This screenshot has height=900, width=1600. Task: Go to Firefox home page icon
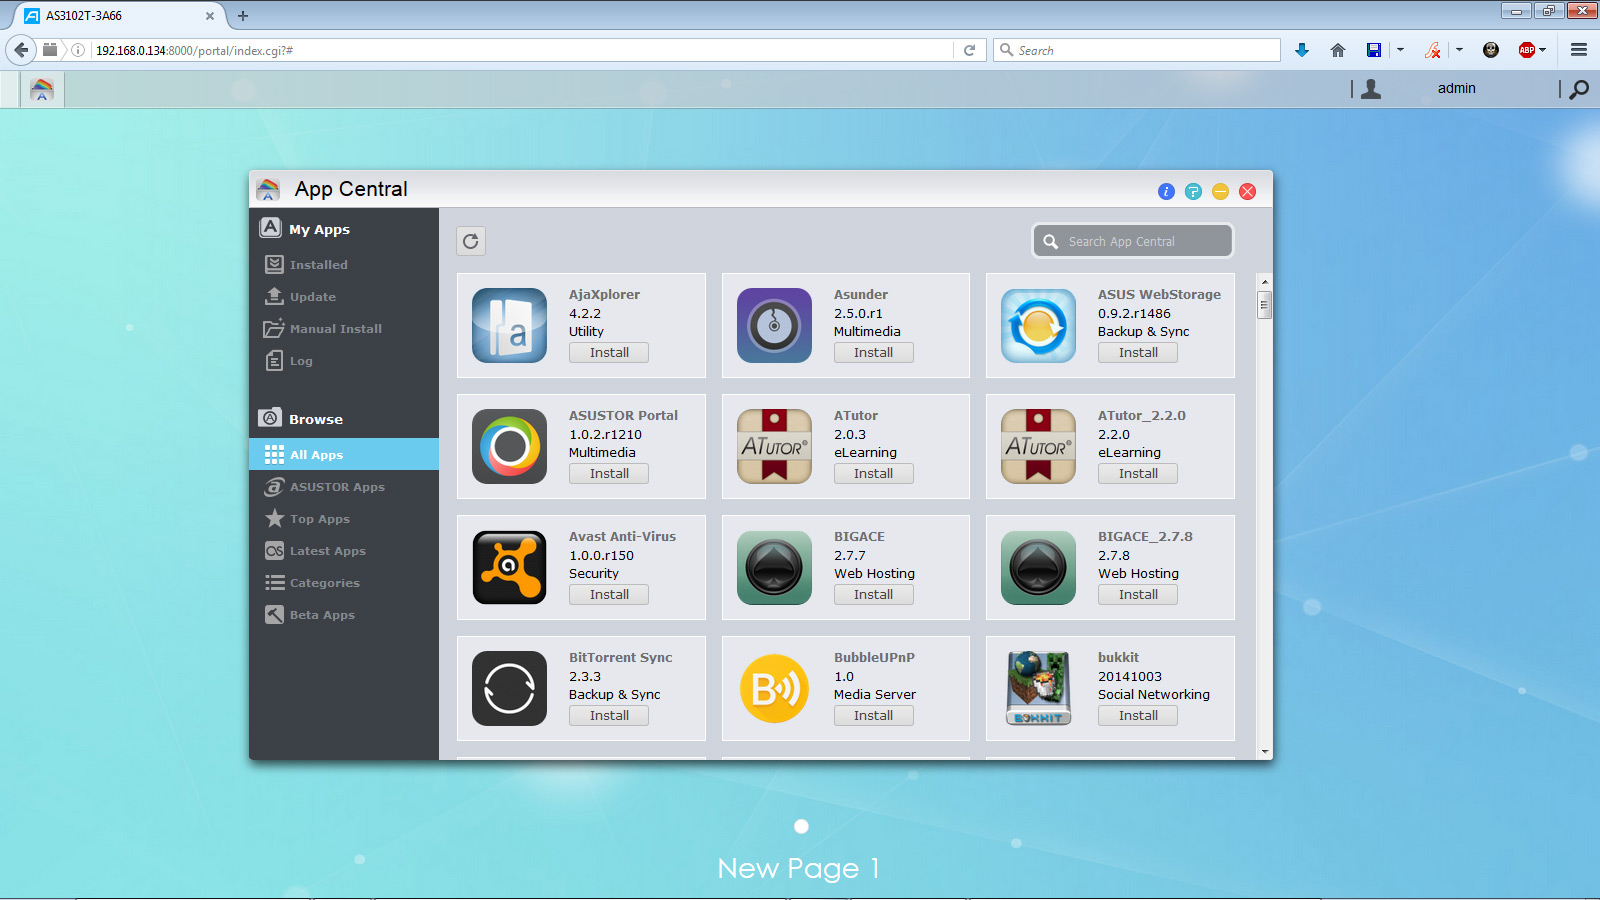click(x=1338, y=50)
